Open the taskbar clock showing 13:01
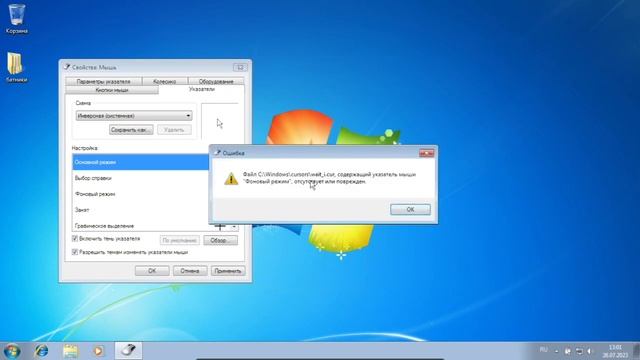This screenshot has height=360, width=640. point(615,351)
